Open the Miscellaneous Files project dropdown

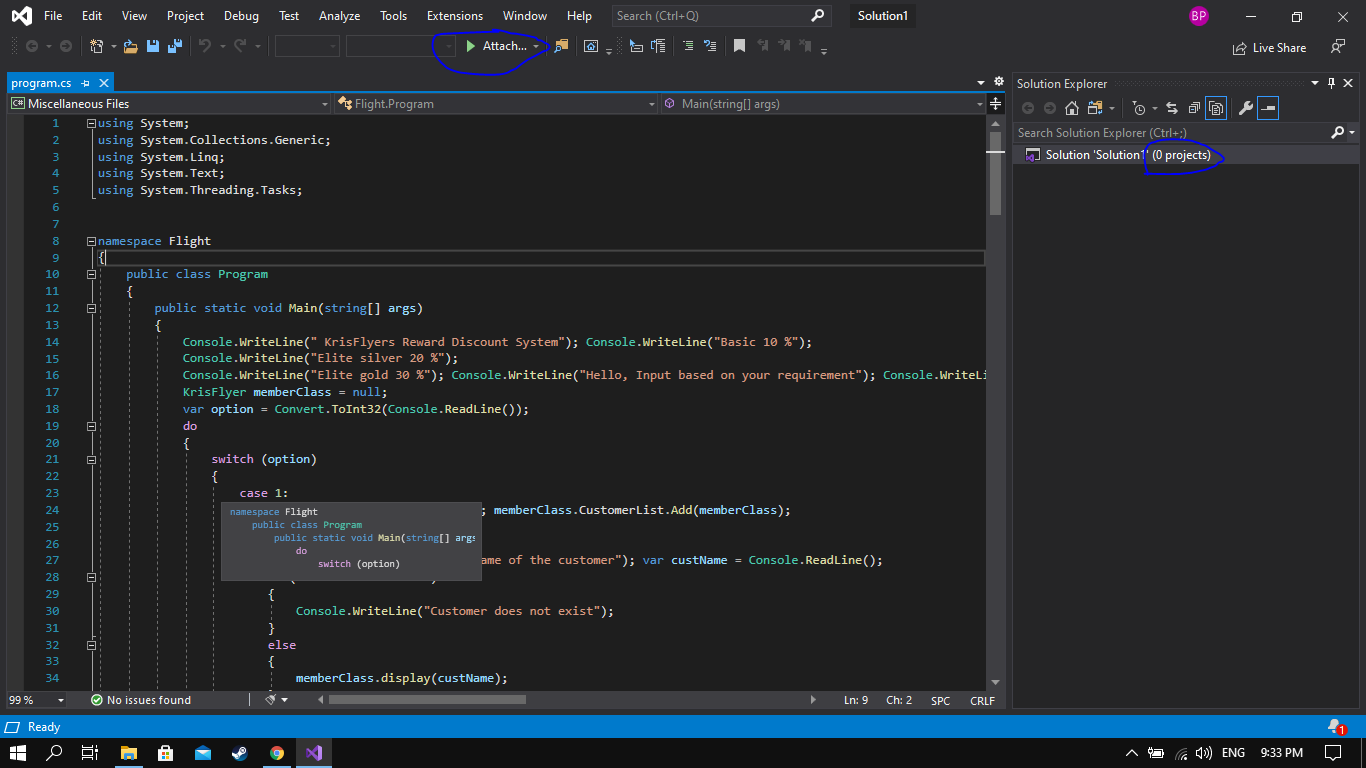[x=168, y=104]
